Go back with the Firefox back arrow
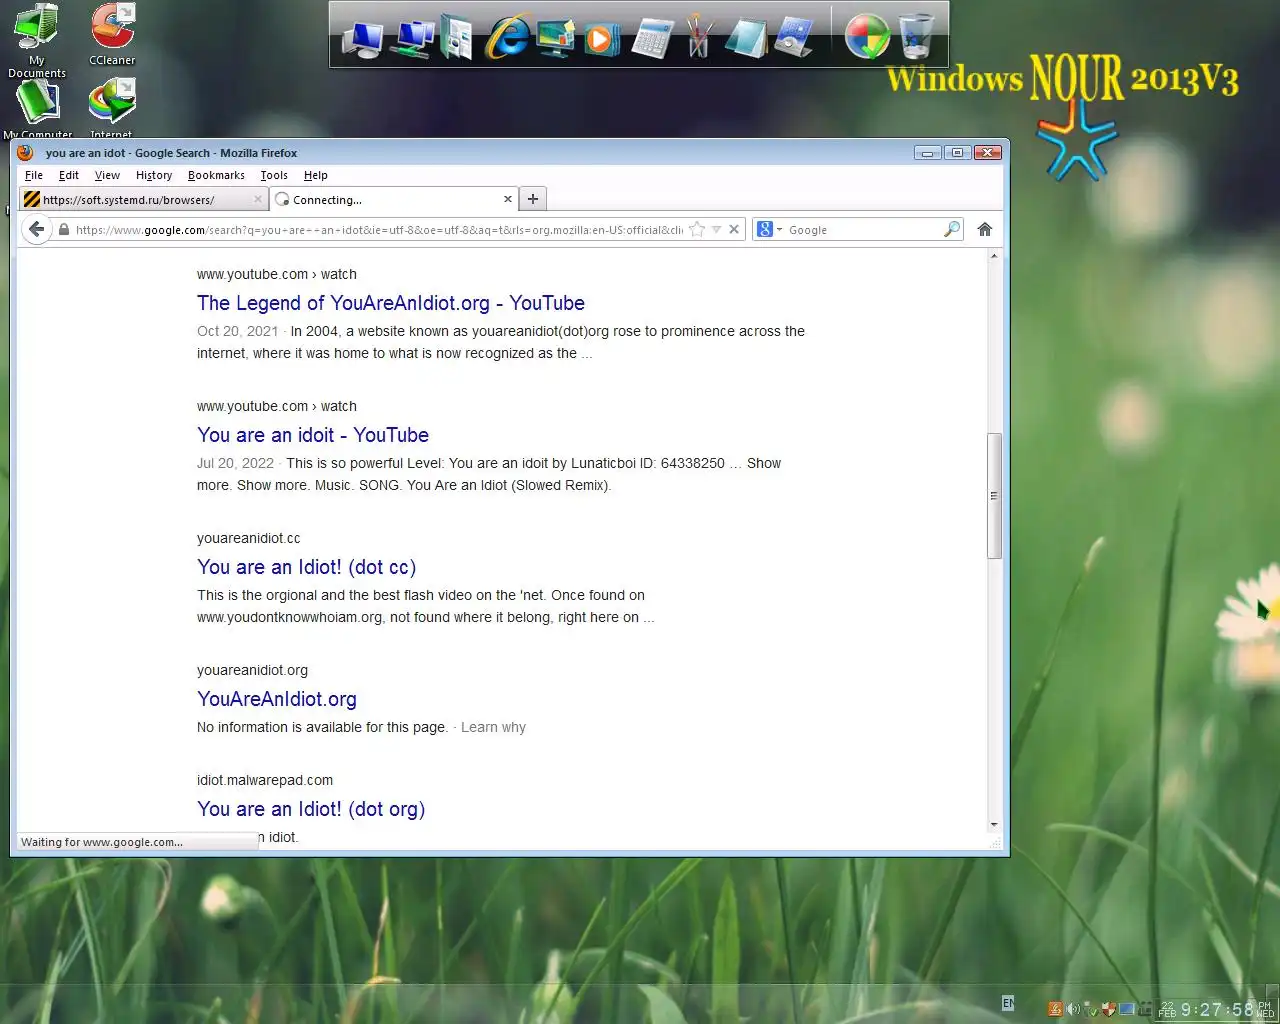The width and height of the screenshot is (1280, 1024). (x=37, y=229)
